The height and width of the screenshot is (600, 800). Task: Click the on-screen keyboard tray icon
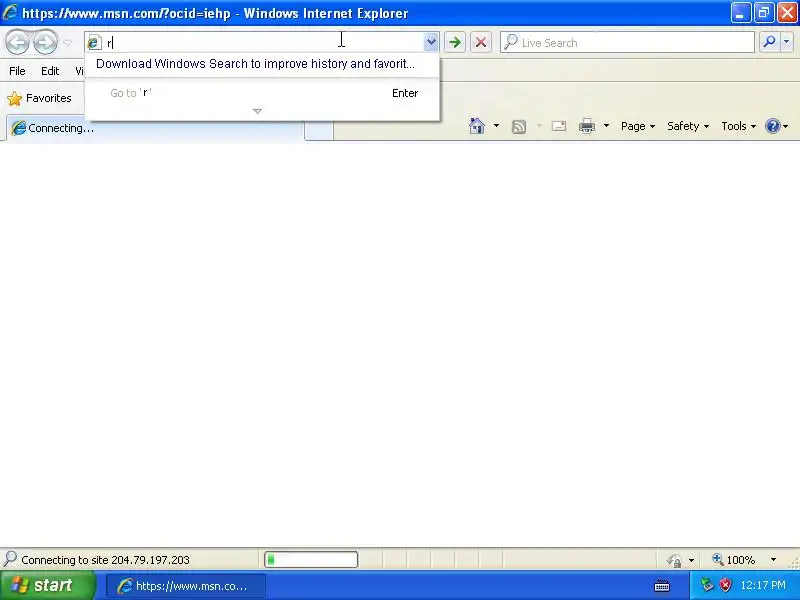(x=662, y=586)
